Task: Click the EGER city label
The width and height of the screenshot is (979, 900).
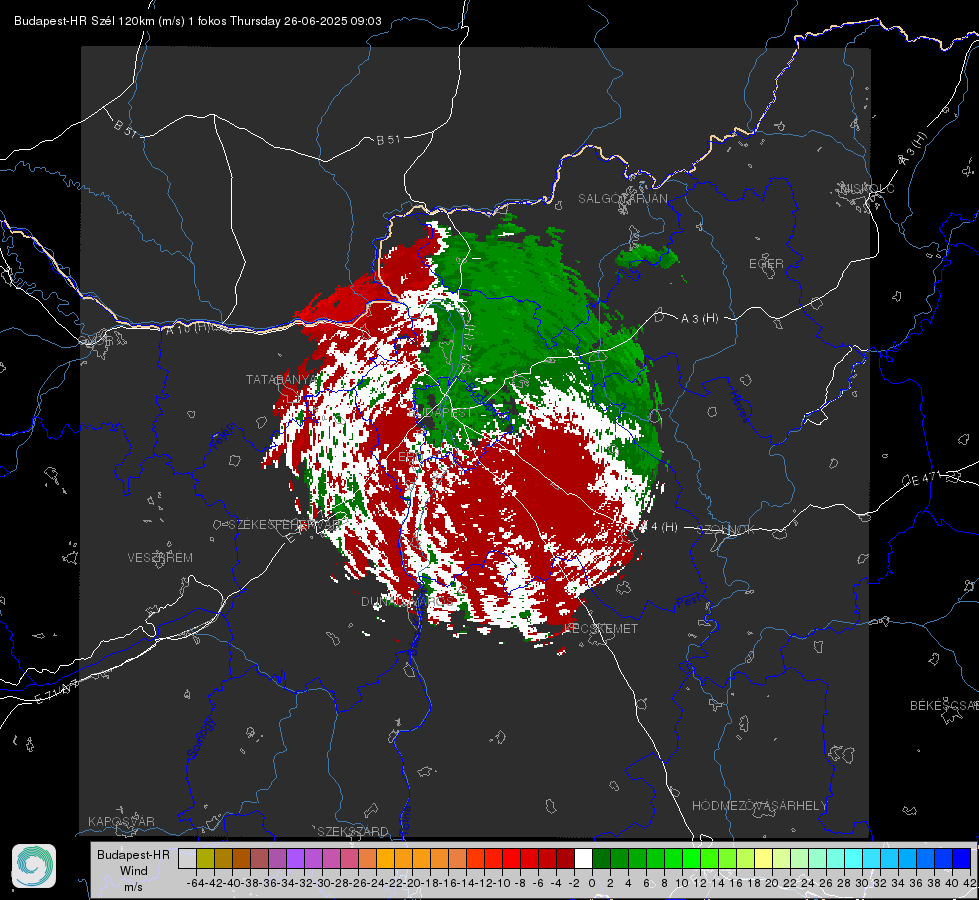Action: tap(766, 264)
